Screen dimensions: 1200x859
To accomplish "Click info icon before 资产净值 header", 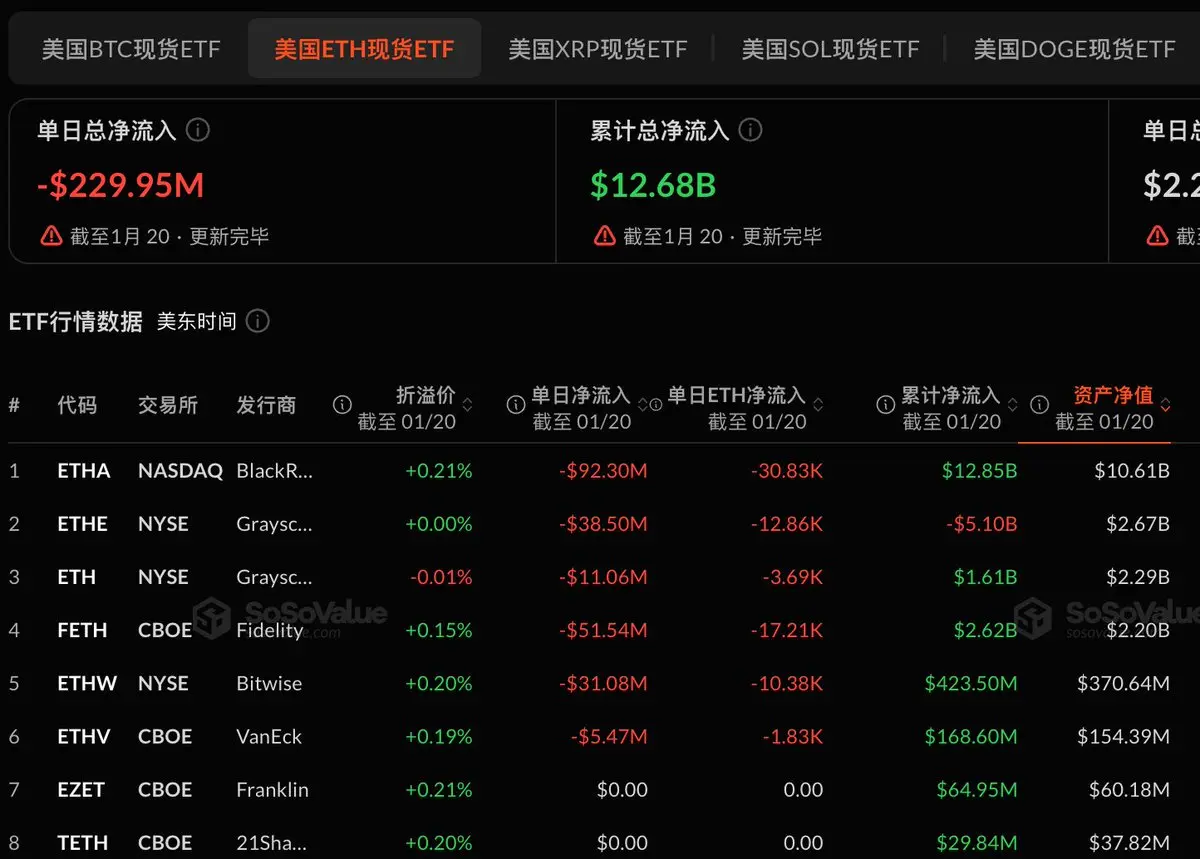I will click(1039, 405).
